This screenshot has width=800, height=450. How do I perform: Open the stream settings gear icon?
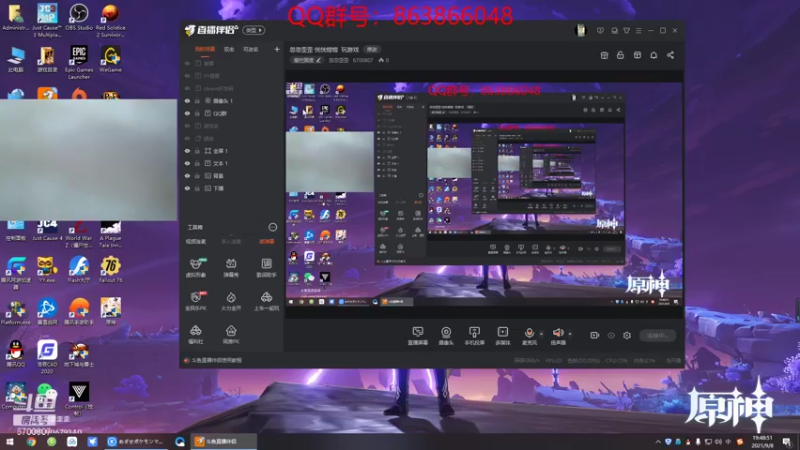(x=627, y=335)
